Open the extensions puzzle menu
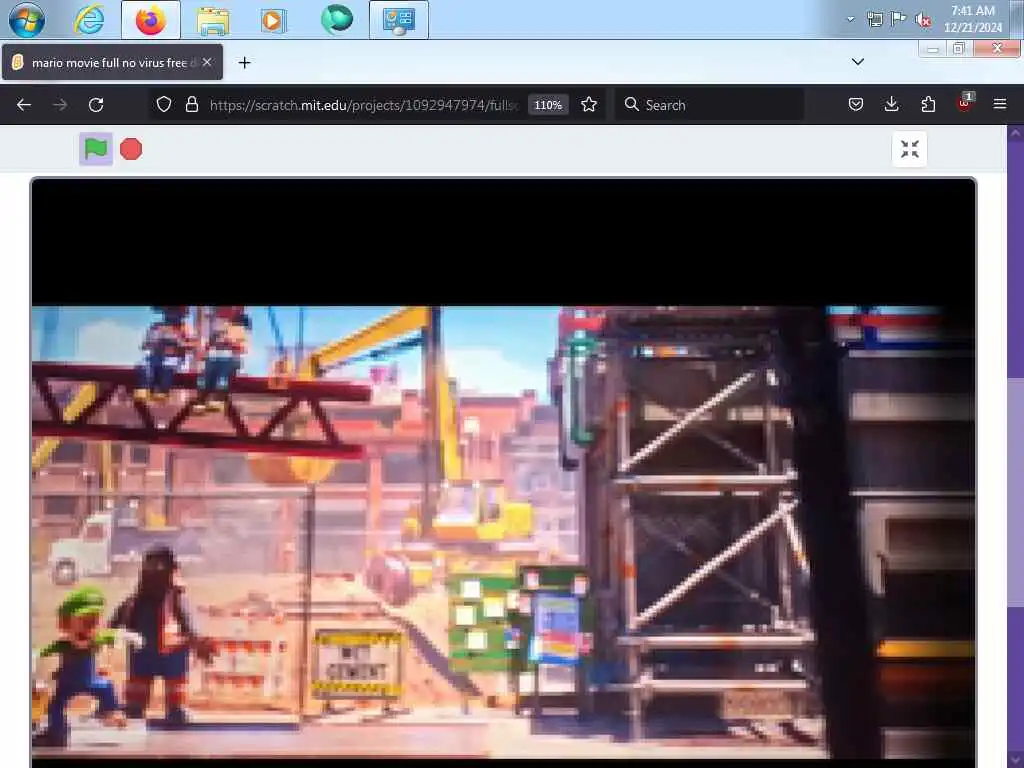The height and width of the screenshot is (768, 1024). click(928, 104)
